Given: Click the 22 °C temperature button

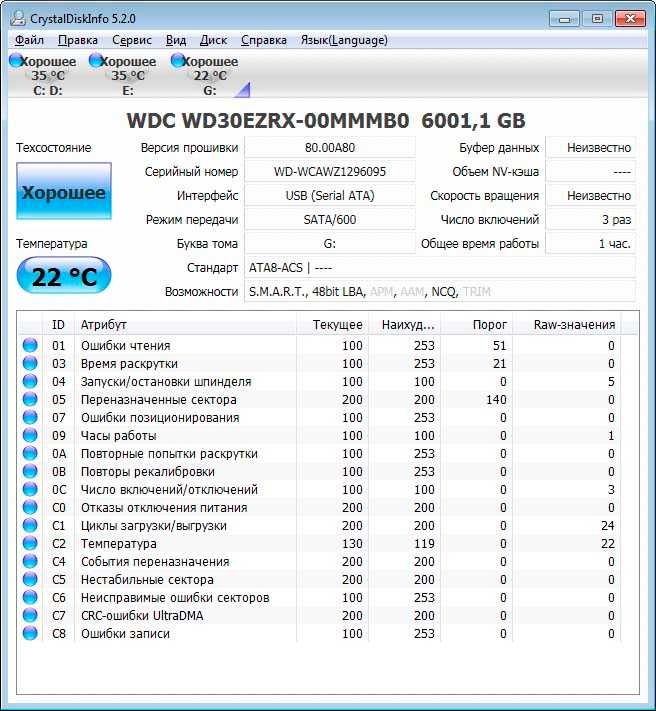Looking at the screenshot, I should click(x=64, y=275).
